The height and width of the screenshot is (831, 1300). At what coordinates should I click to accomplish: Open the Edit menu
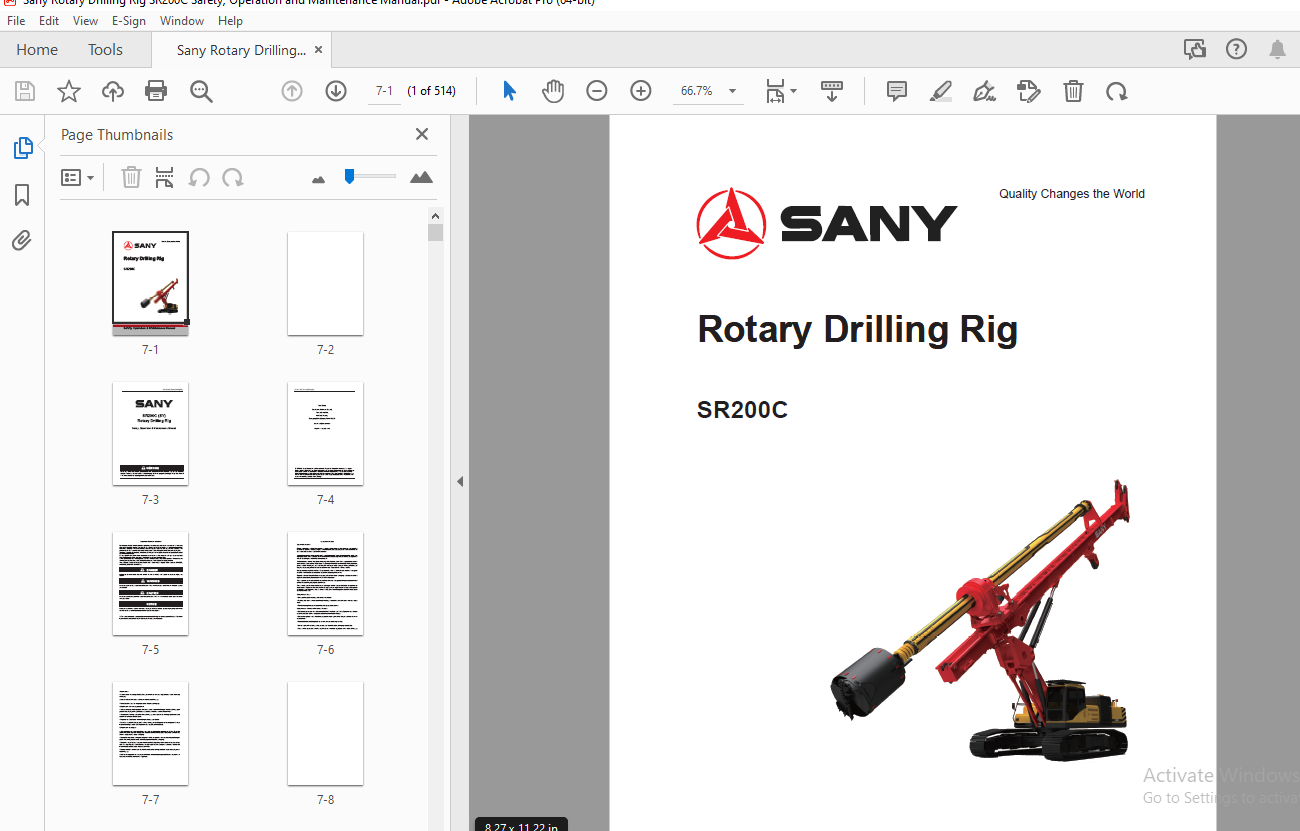click(48, 20)
